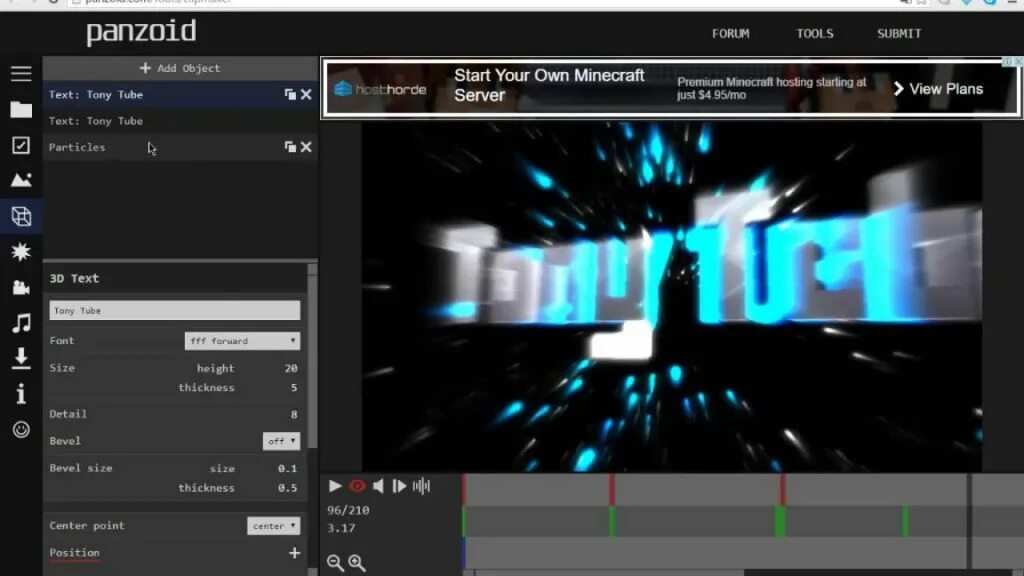Open the Font dropdown fff forward
The image size is (1024, 576).
point(242,341)
